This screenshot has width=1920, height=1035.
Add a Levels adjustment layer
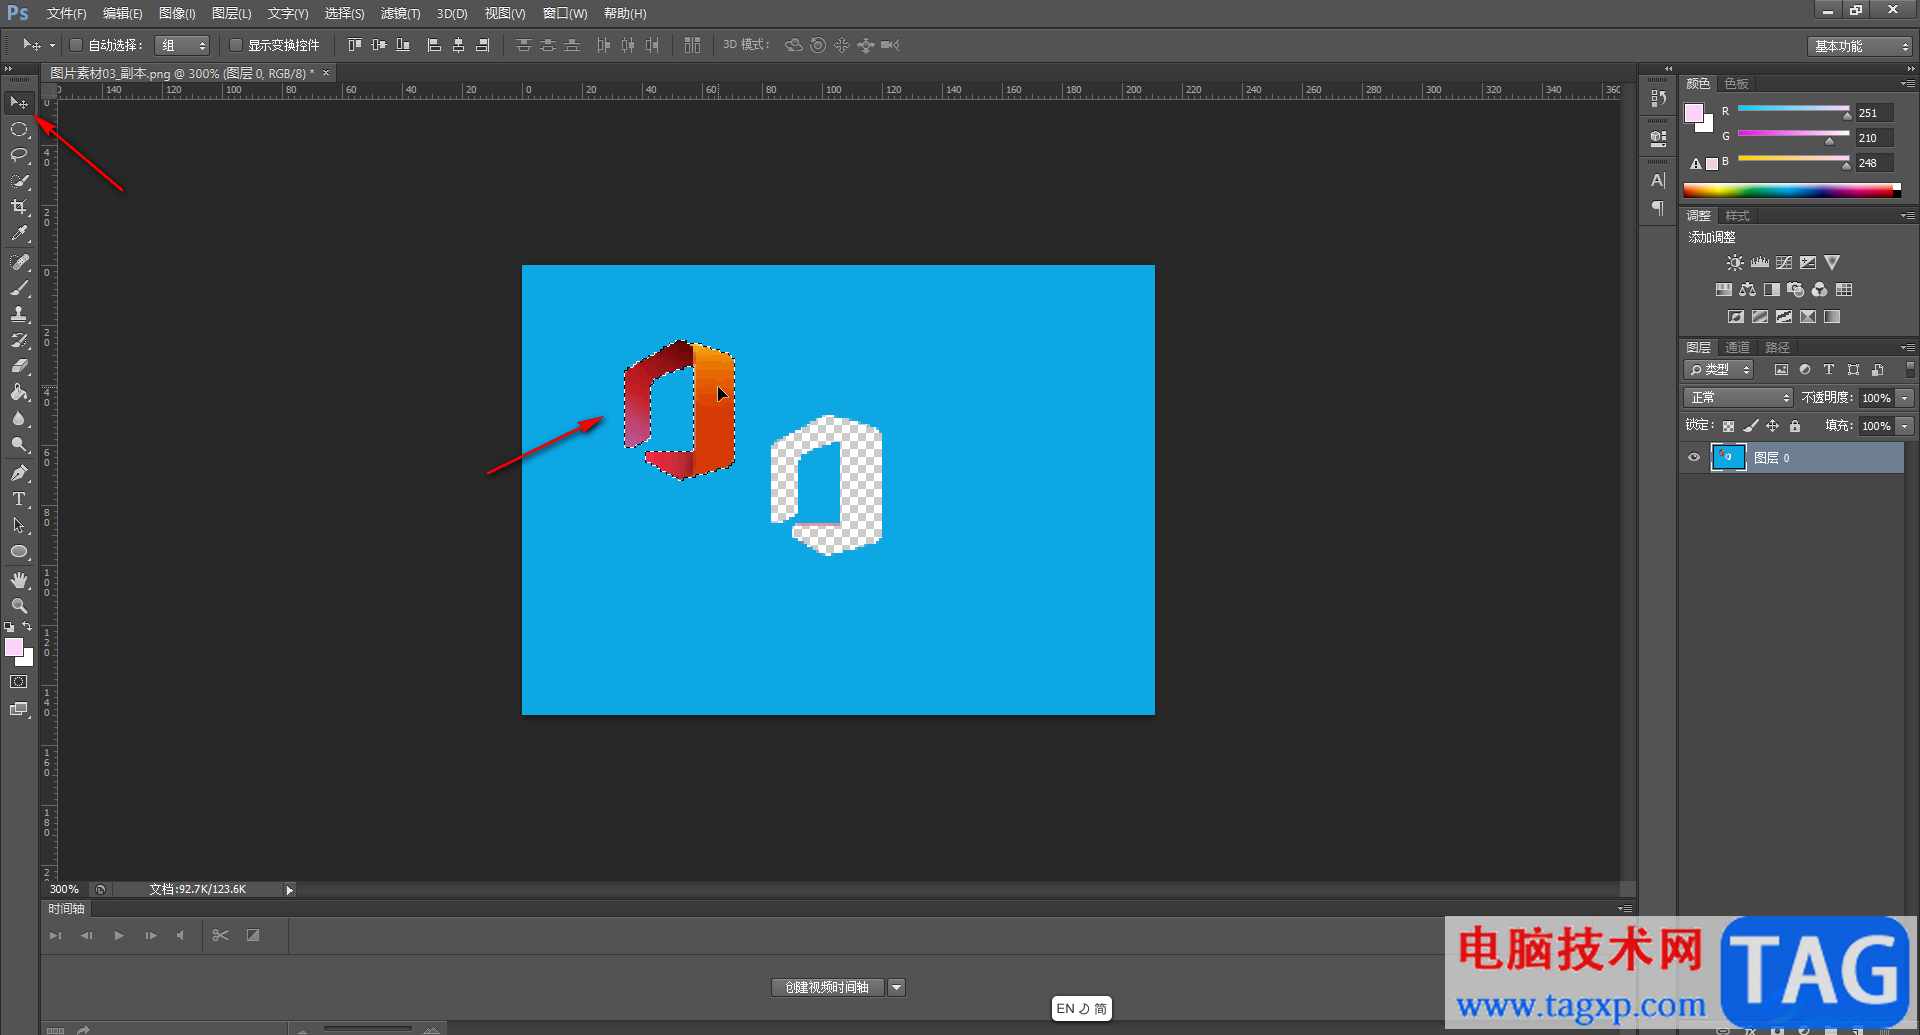[1759, 263]
